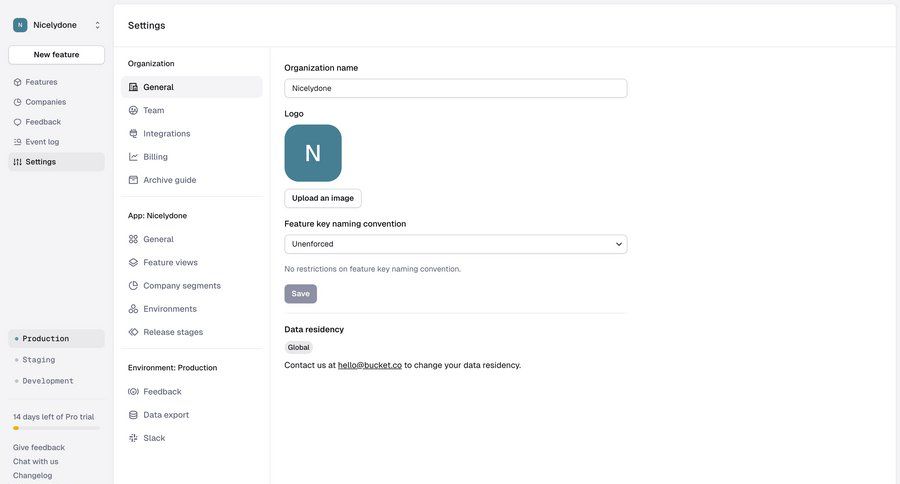900x484 pixels.
Task: Click the Archive guide box icon
Action: click(x=133, y=180)
